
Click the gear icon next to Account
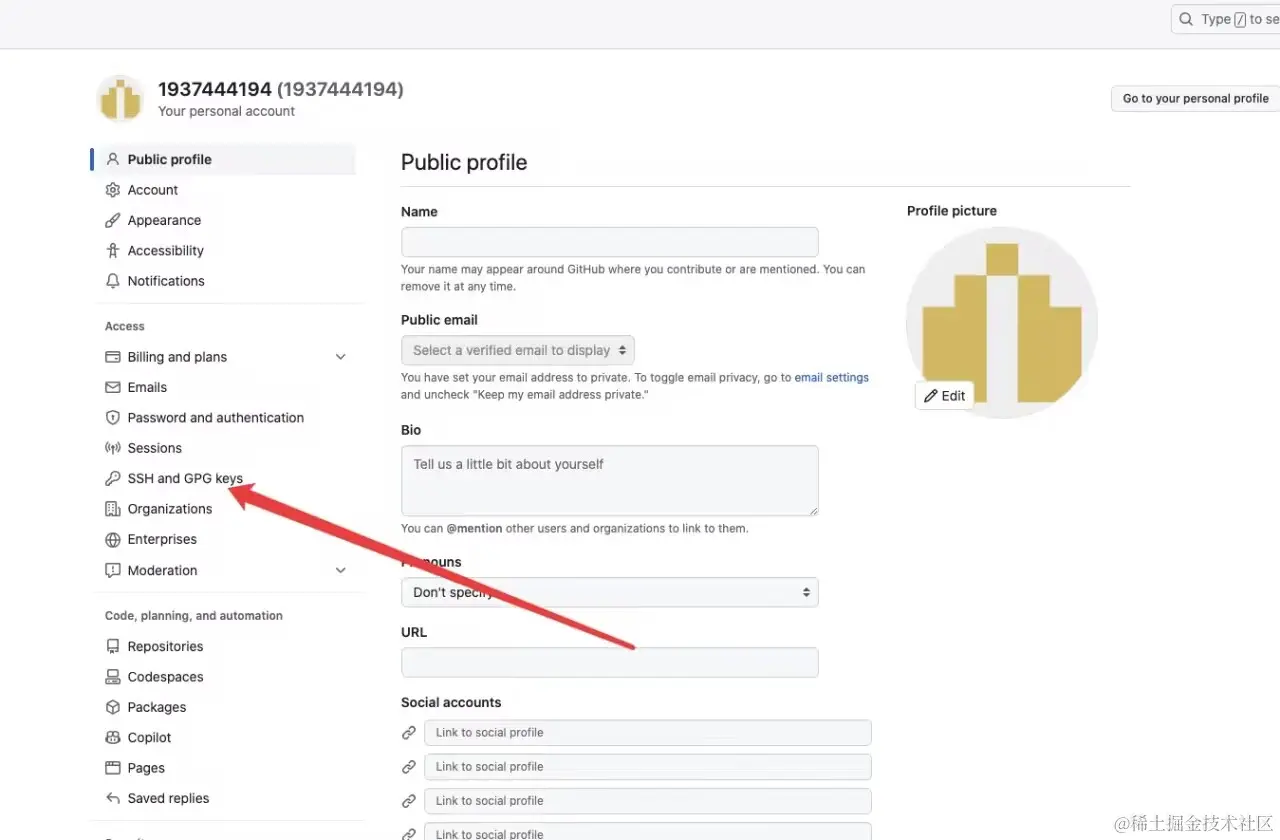[113, 189]
